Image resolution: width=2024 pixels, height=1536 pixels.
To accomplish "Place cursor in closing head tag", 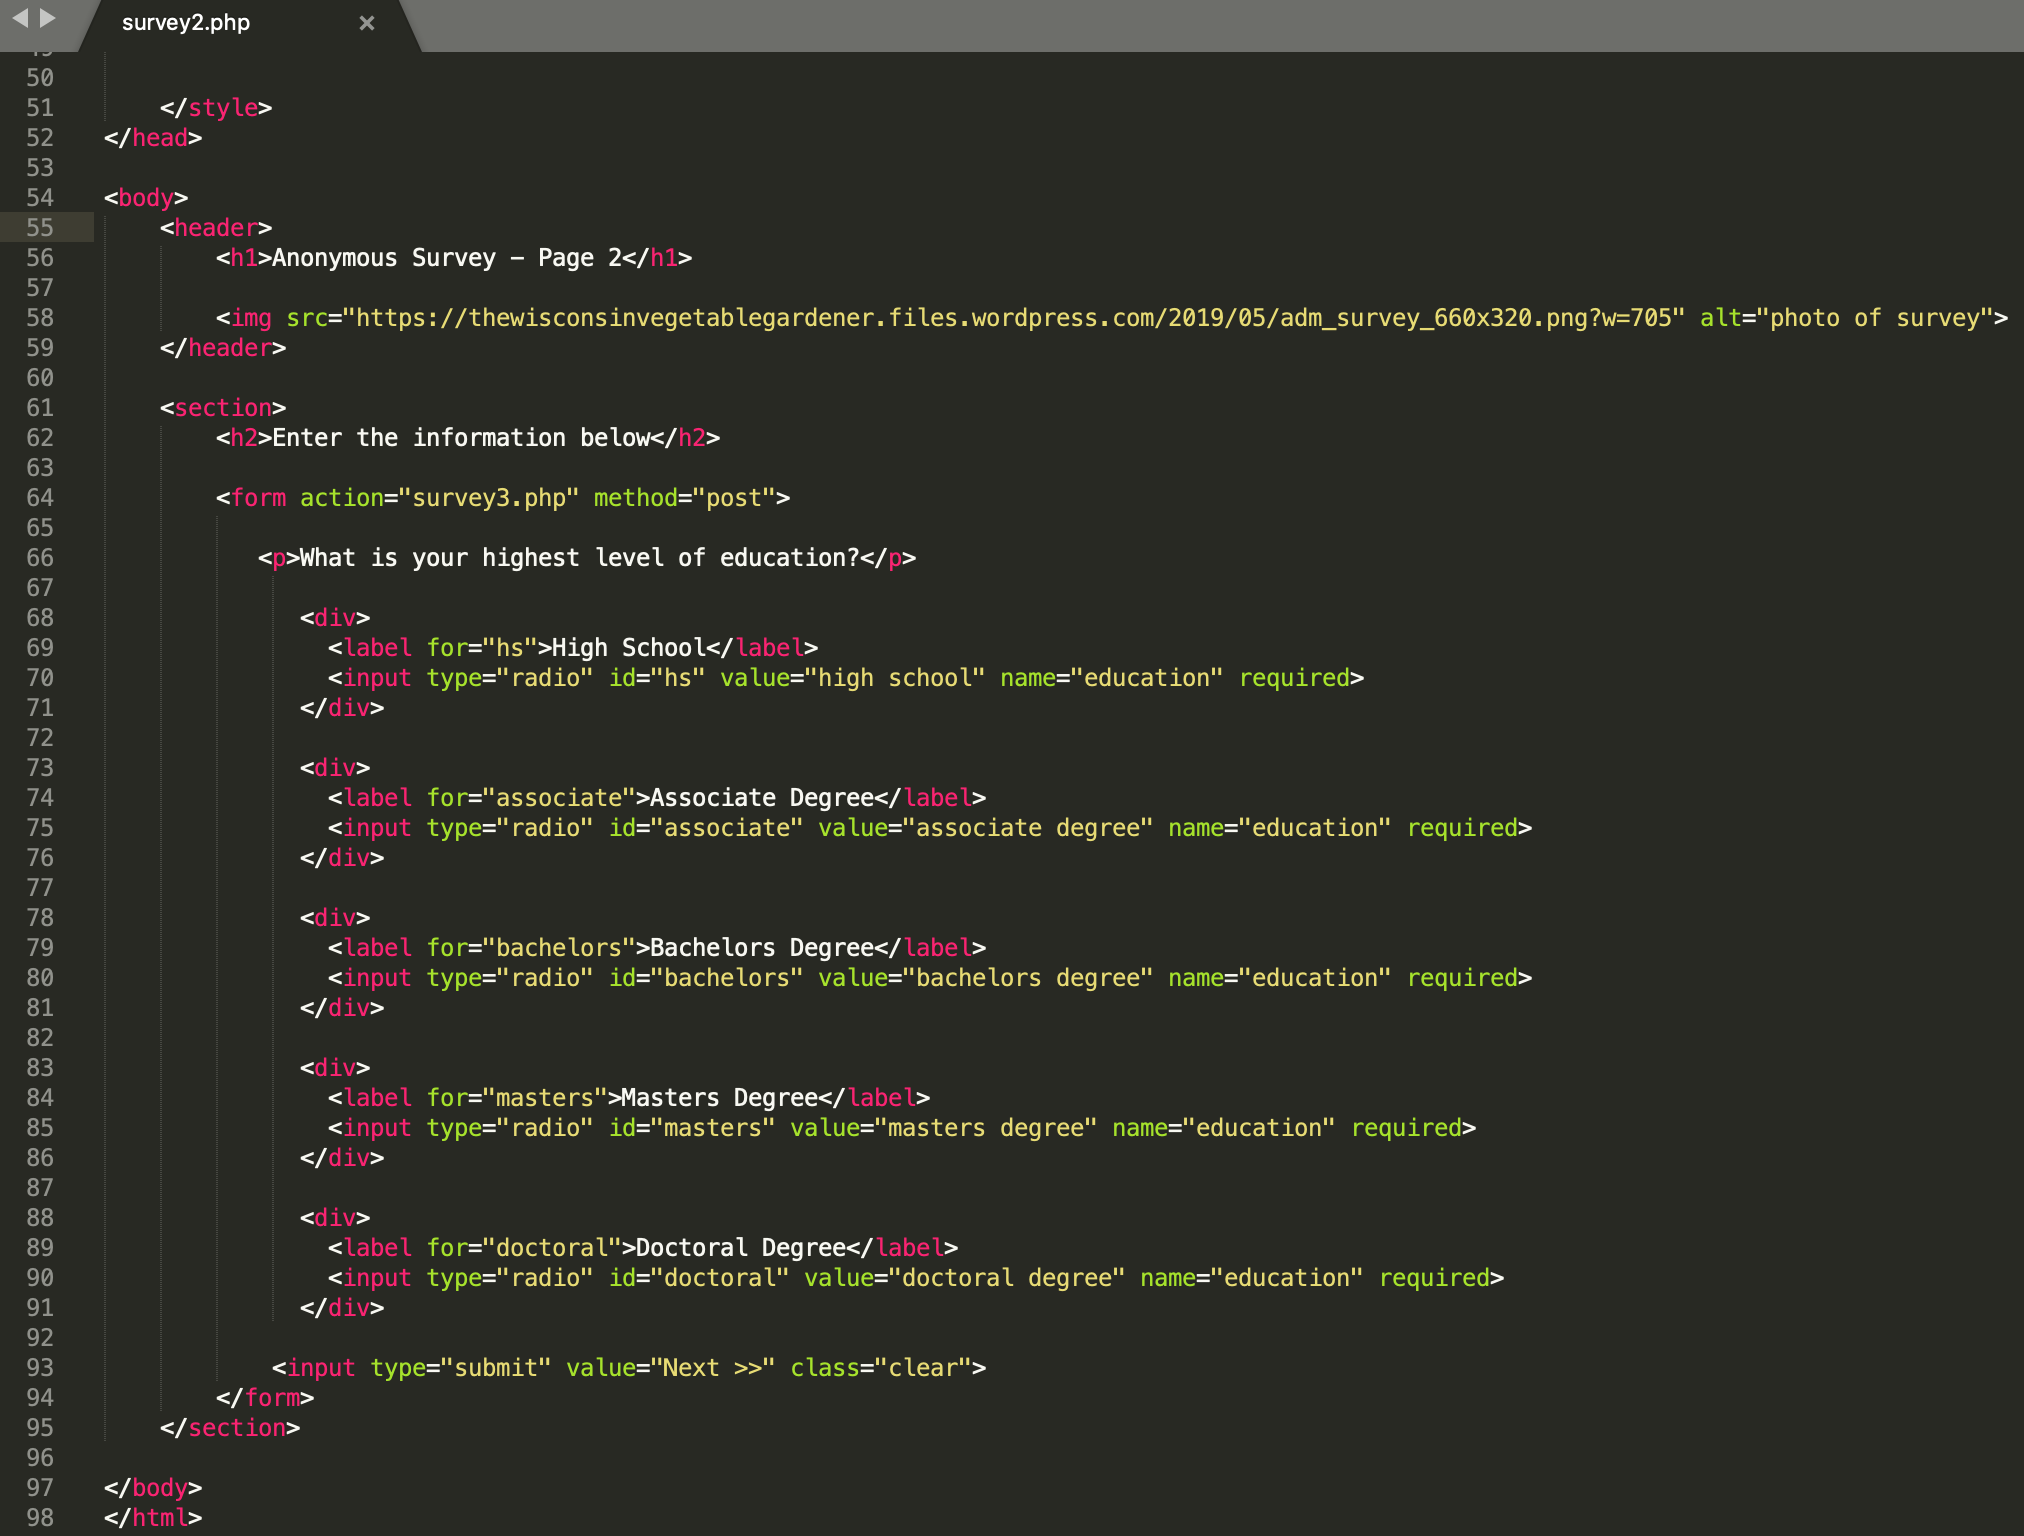I will pos(153,138).
